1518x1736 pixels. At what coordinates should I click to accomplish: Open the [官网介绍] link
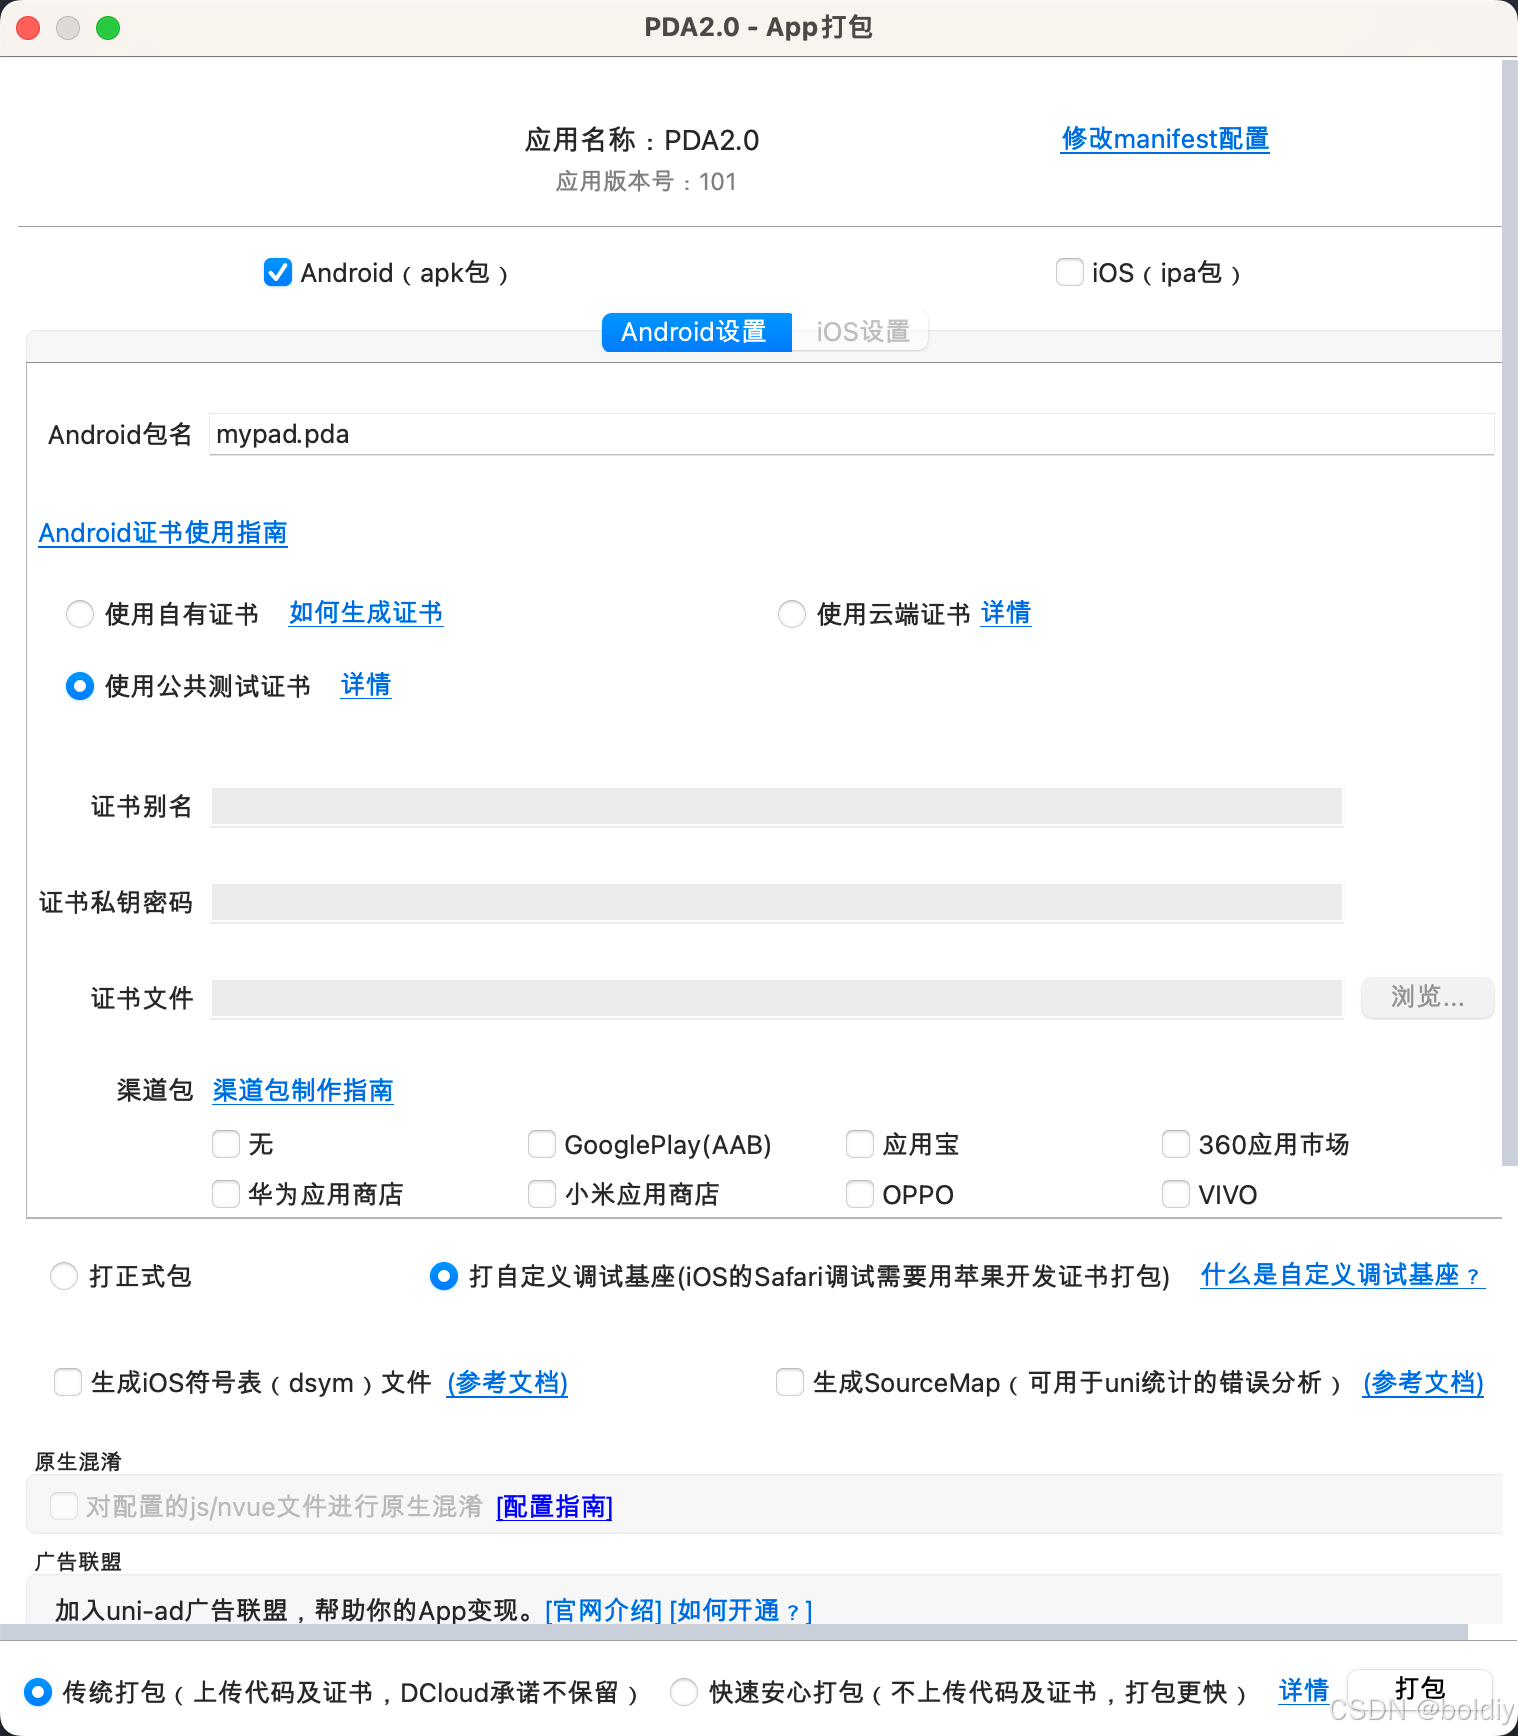click(x=604, y=1610)
